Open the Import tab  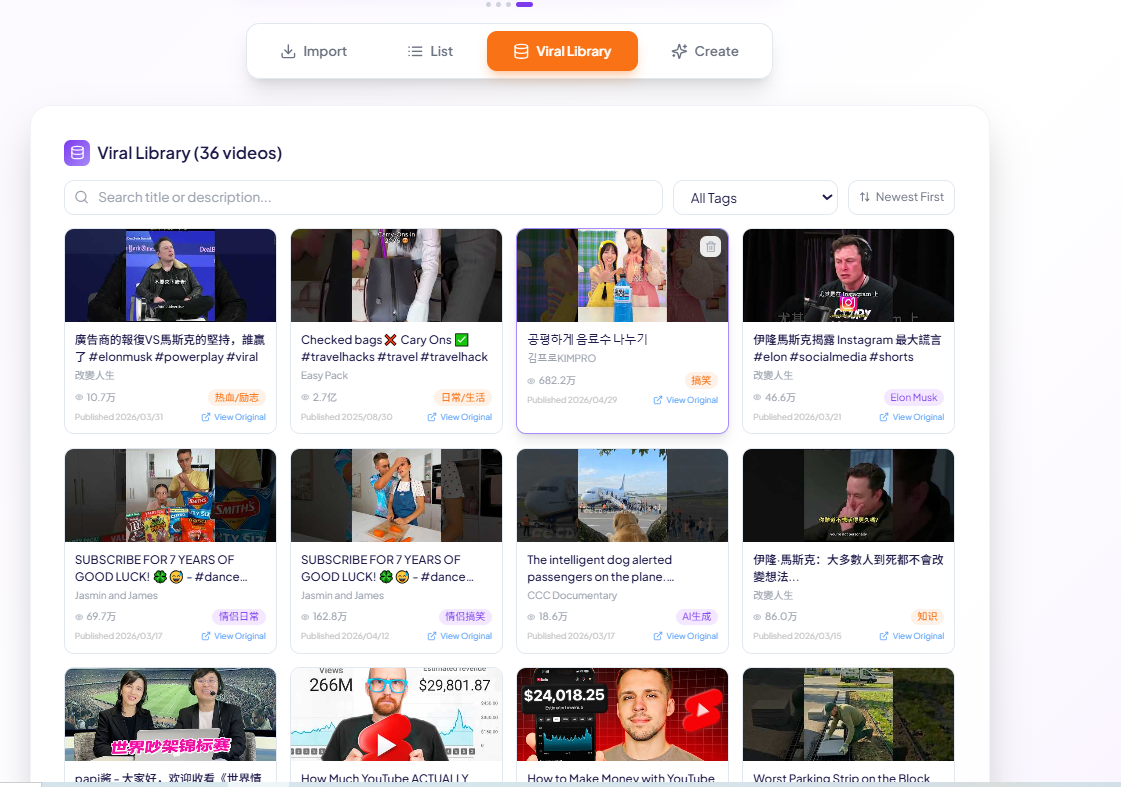[314, 51]
